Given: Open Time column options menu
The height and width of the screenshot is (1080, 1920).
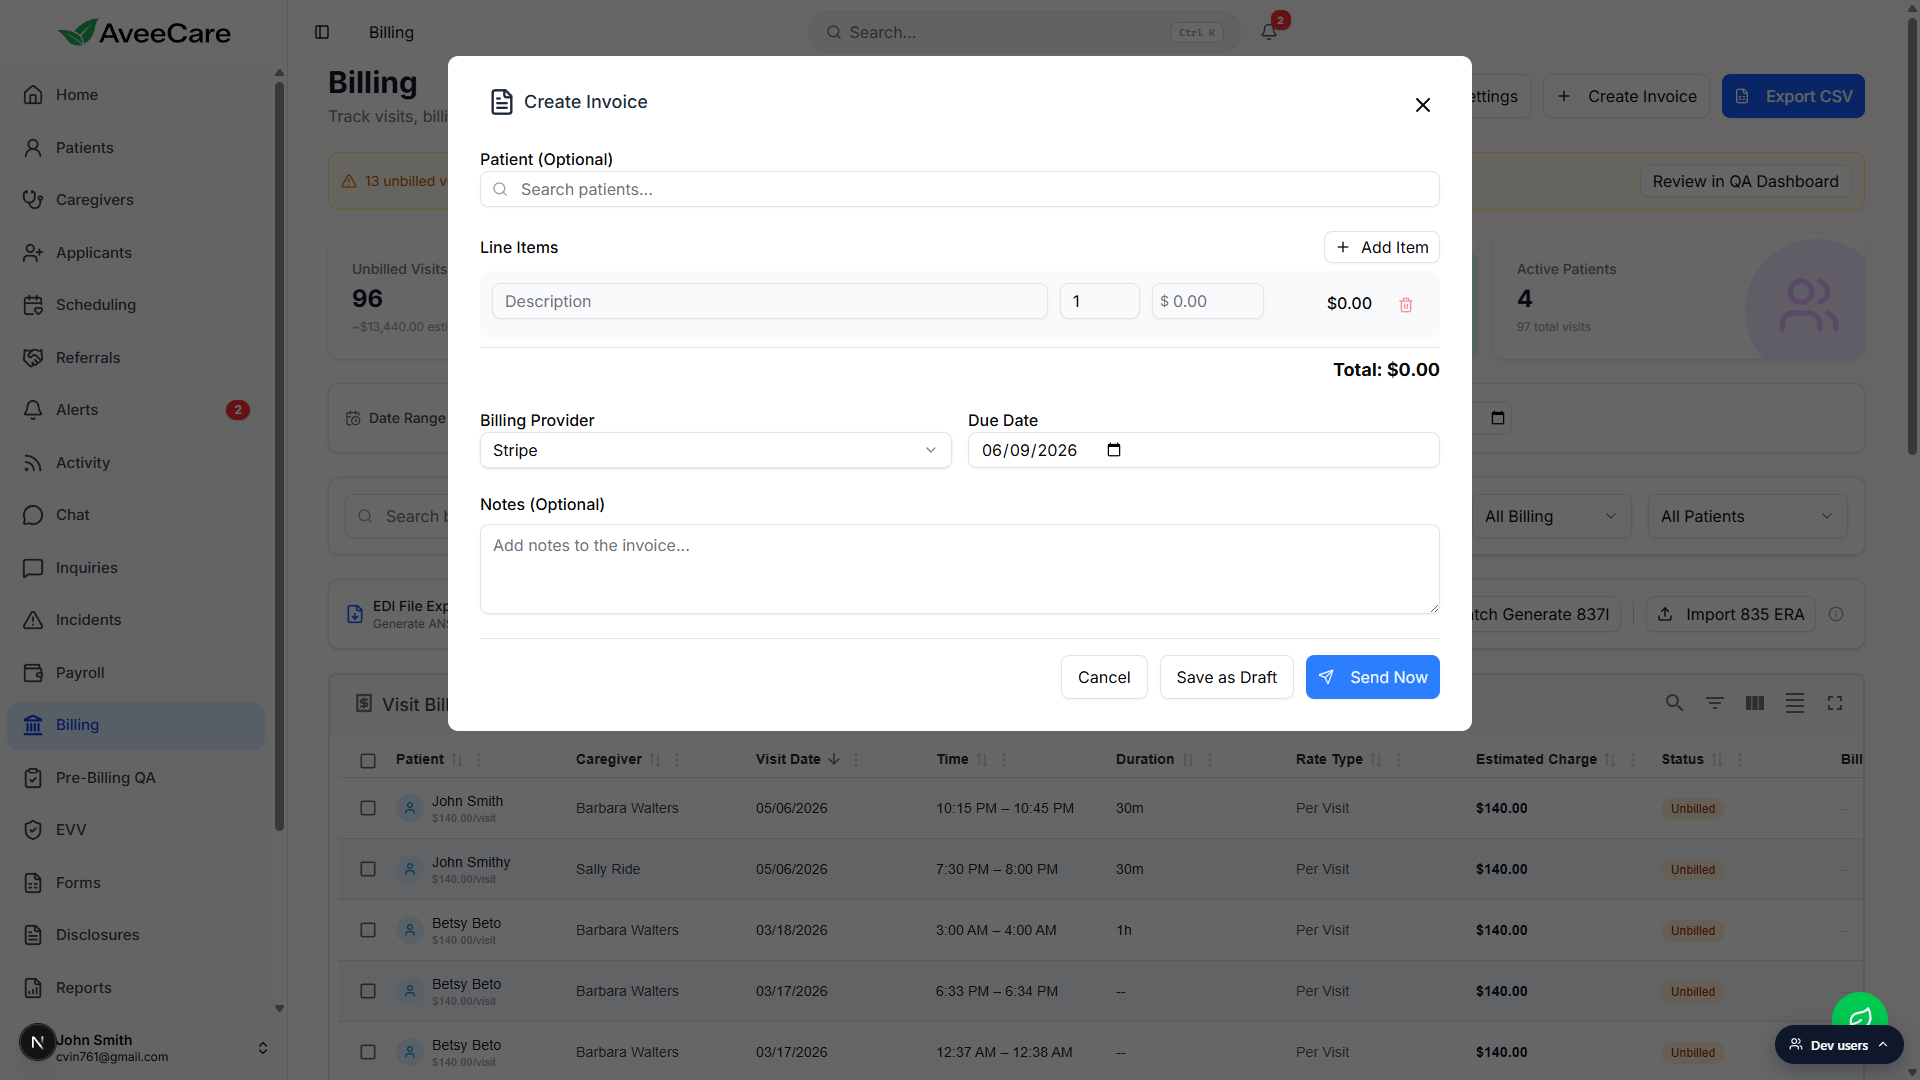Looking at the screenshot, I should pos(1004,760).
